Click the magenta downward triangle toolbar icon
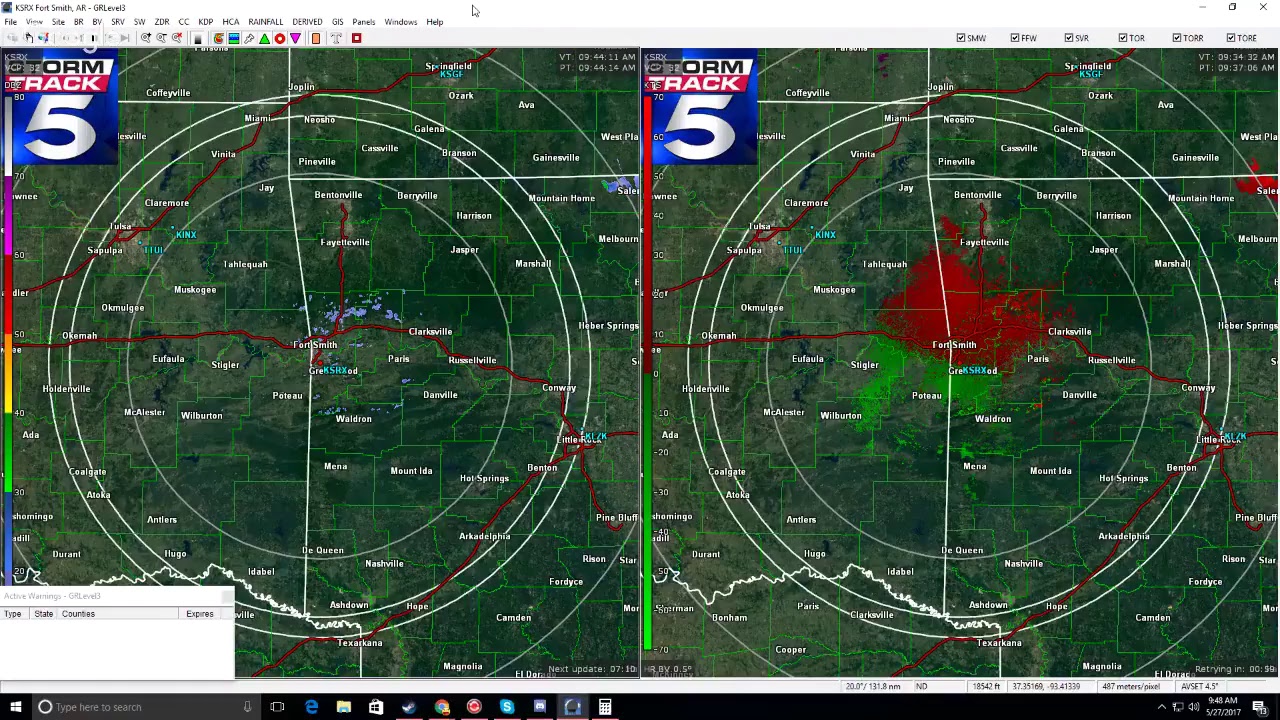The width and height of the screenshot is (1280, 720). point(295,38)
